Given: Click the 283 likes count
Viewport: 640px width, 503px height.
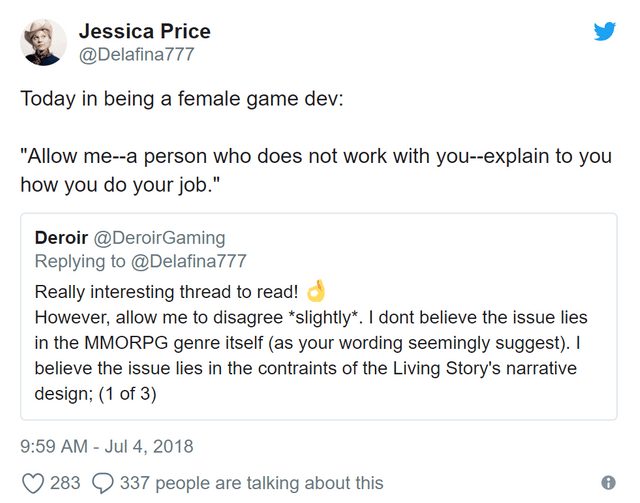Looking at the screenshot, I should coord(65,483).
